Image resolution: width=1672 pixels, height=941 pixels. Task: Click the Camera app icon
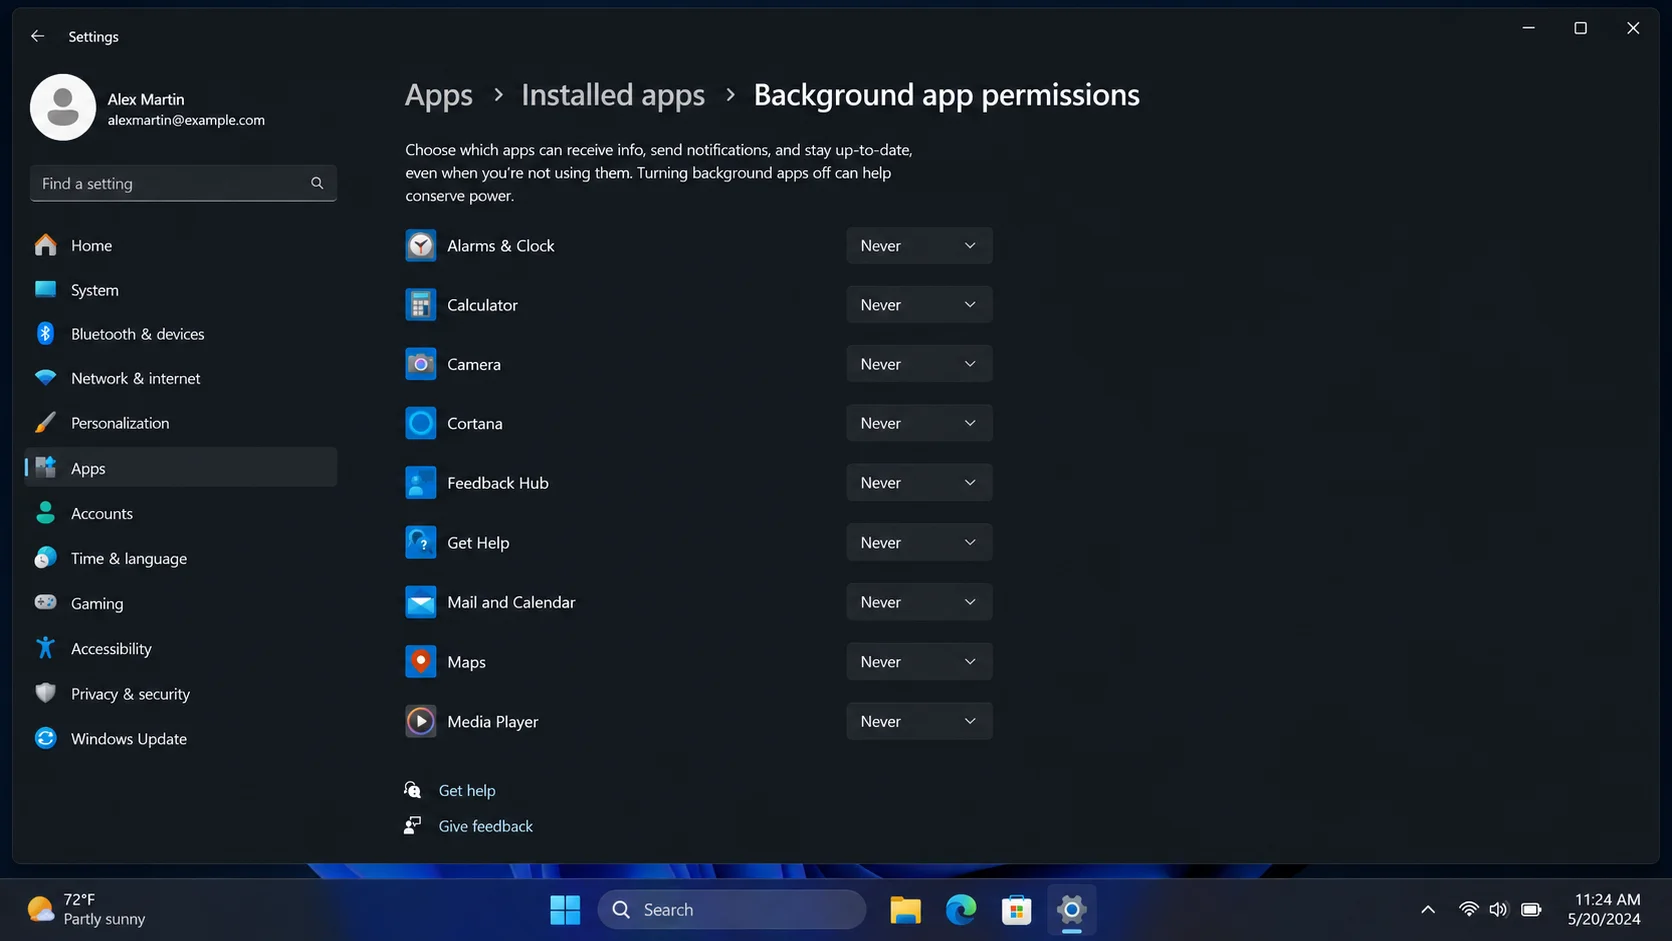tap(420, 364)
